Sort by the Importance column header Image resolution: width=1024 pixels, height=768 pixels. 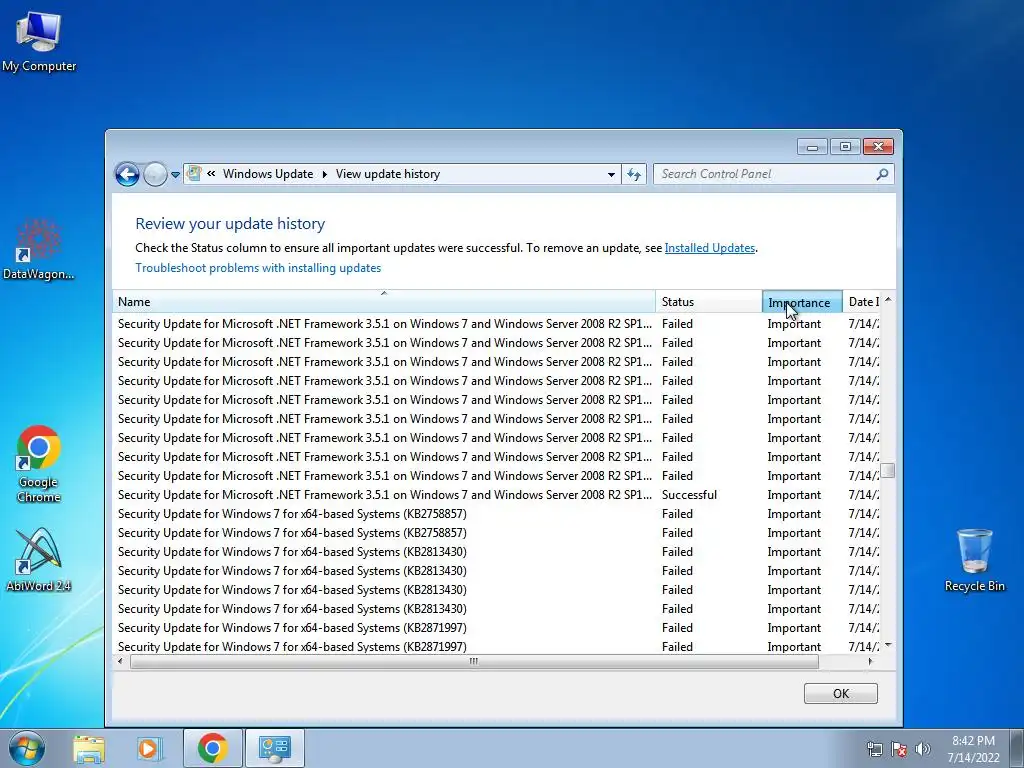point(802,302)
